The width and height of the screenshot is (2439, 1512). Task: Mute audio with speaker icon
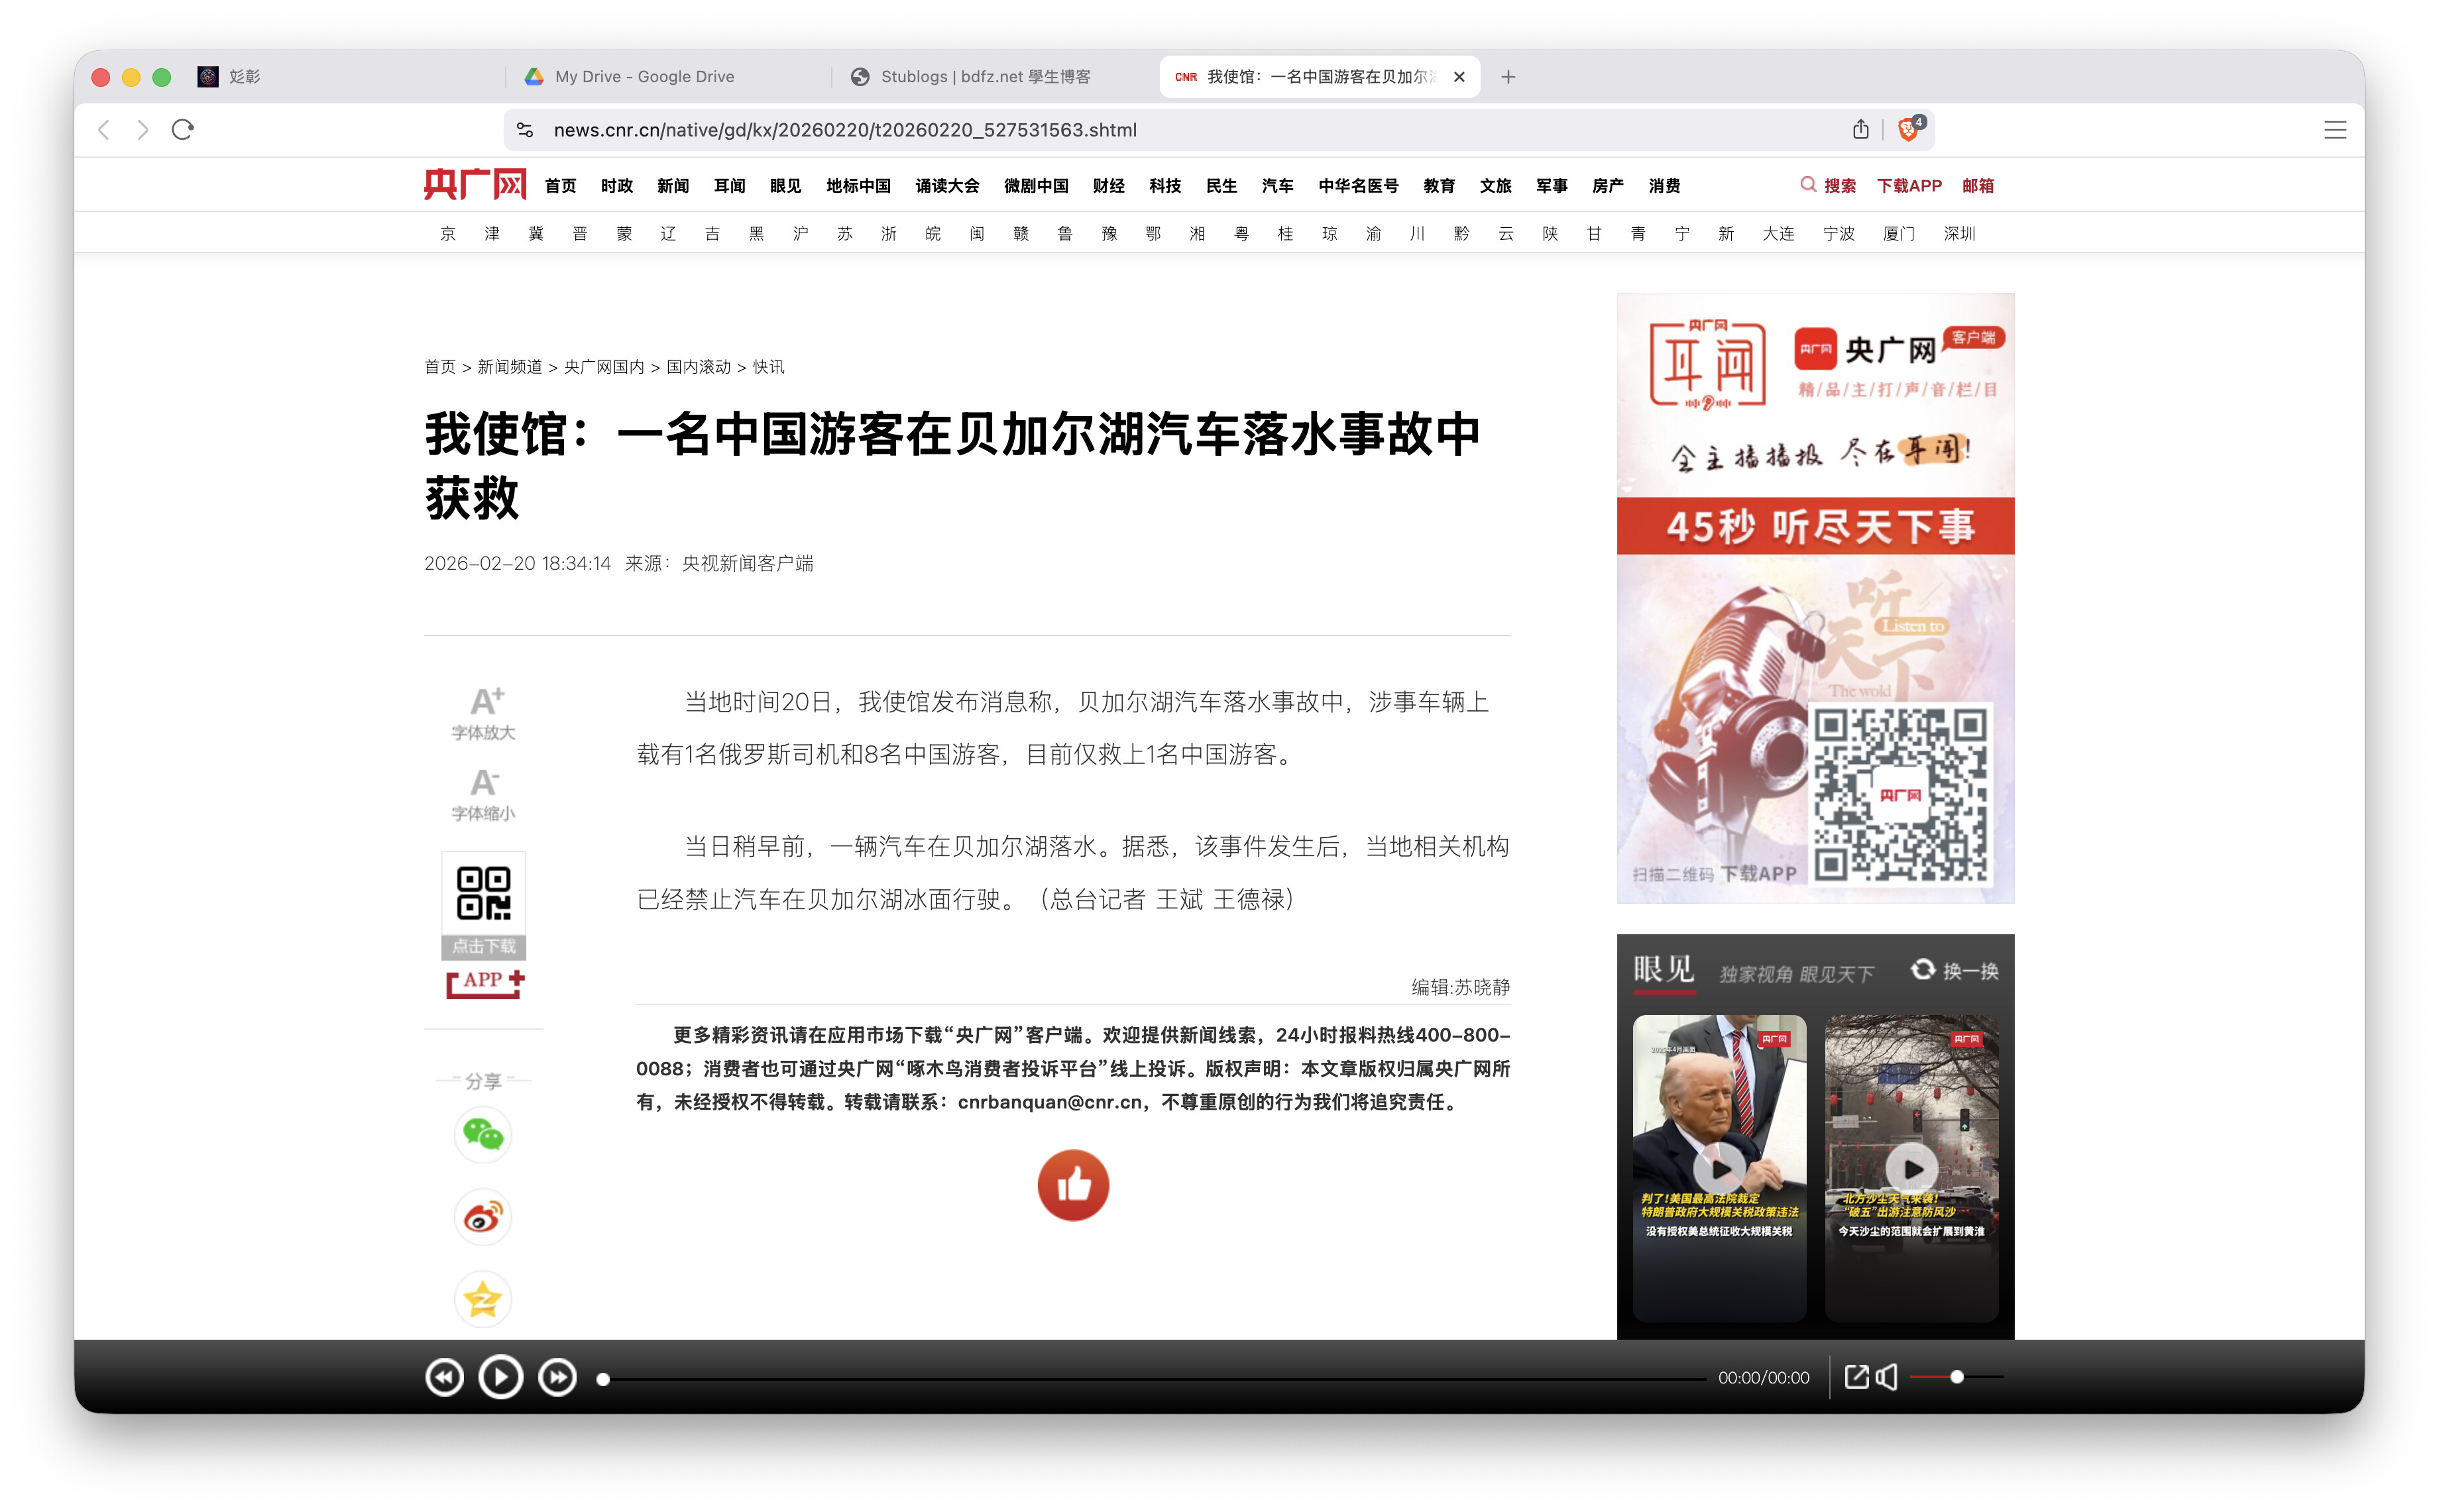tap(1887, 1377)
